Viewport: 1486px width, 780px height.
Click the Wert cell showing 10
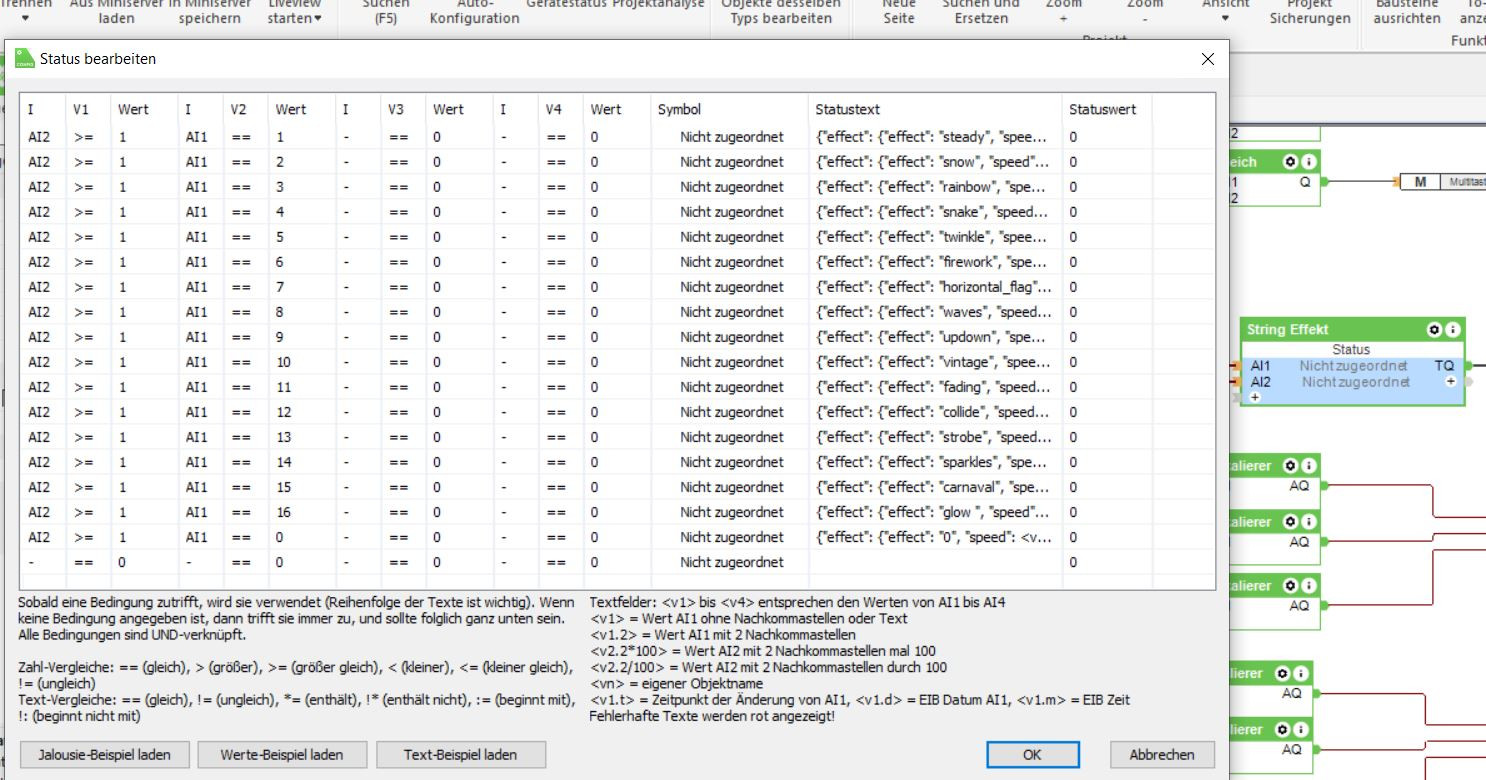pos(302,362)
